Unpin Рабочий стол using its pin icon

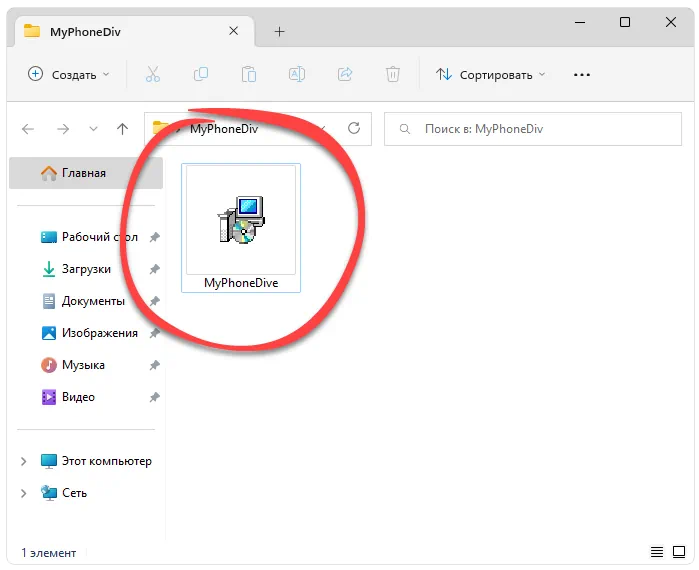tap(154, 237)
